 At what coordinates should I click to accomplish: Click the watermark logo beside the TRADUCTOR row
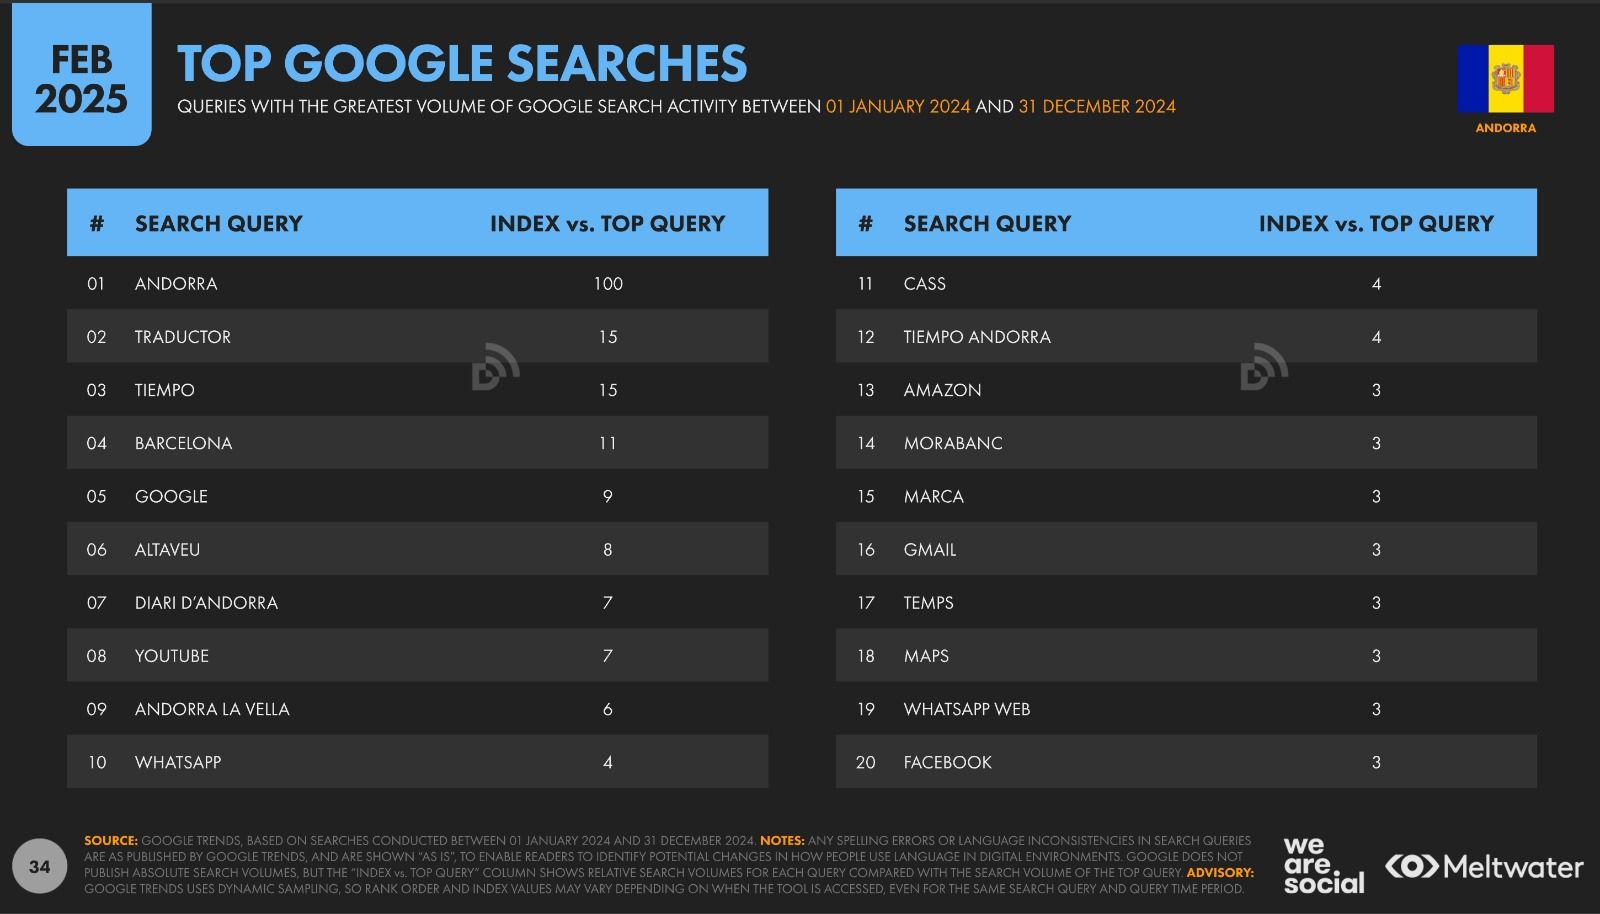pos(495,366)
